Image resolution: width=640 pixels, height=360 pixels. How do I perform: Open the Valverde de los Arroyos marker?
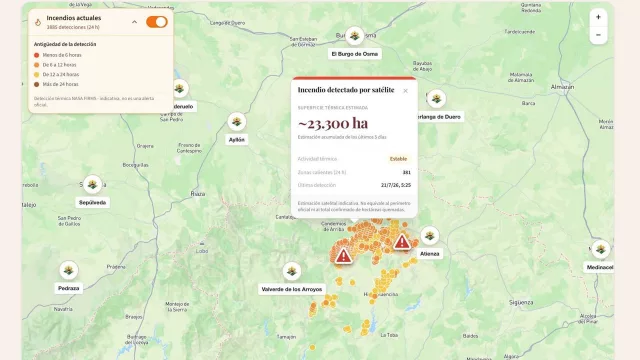pyautogui.click(x=292, y=271)
